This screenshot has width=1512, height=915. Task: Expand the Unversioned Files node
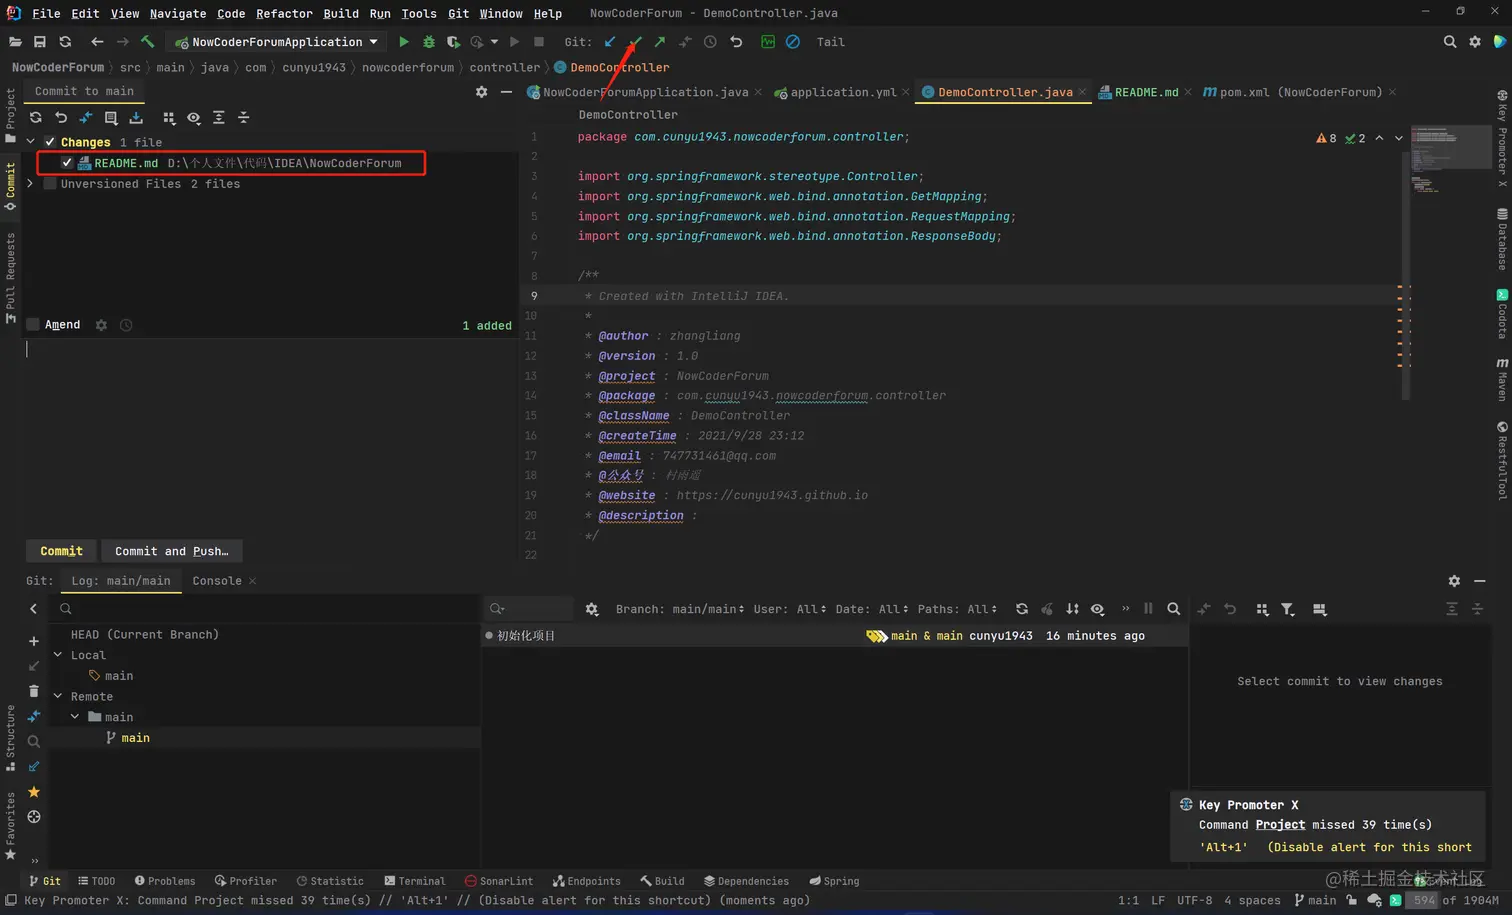point(31,184)
